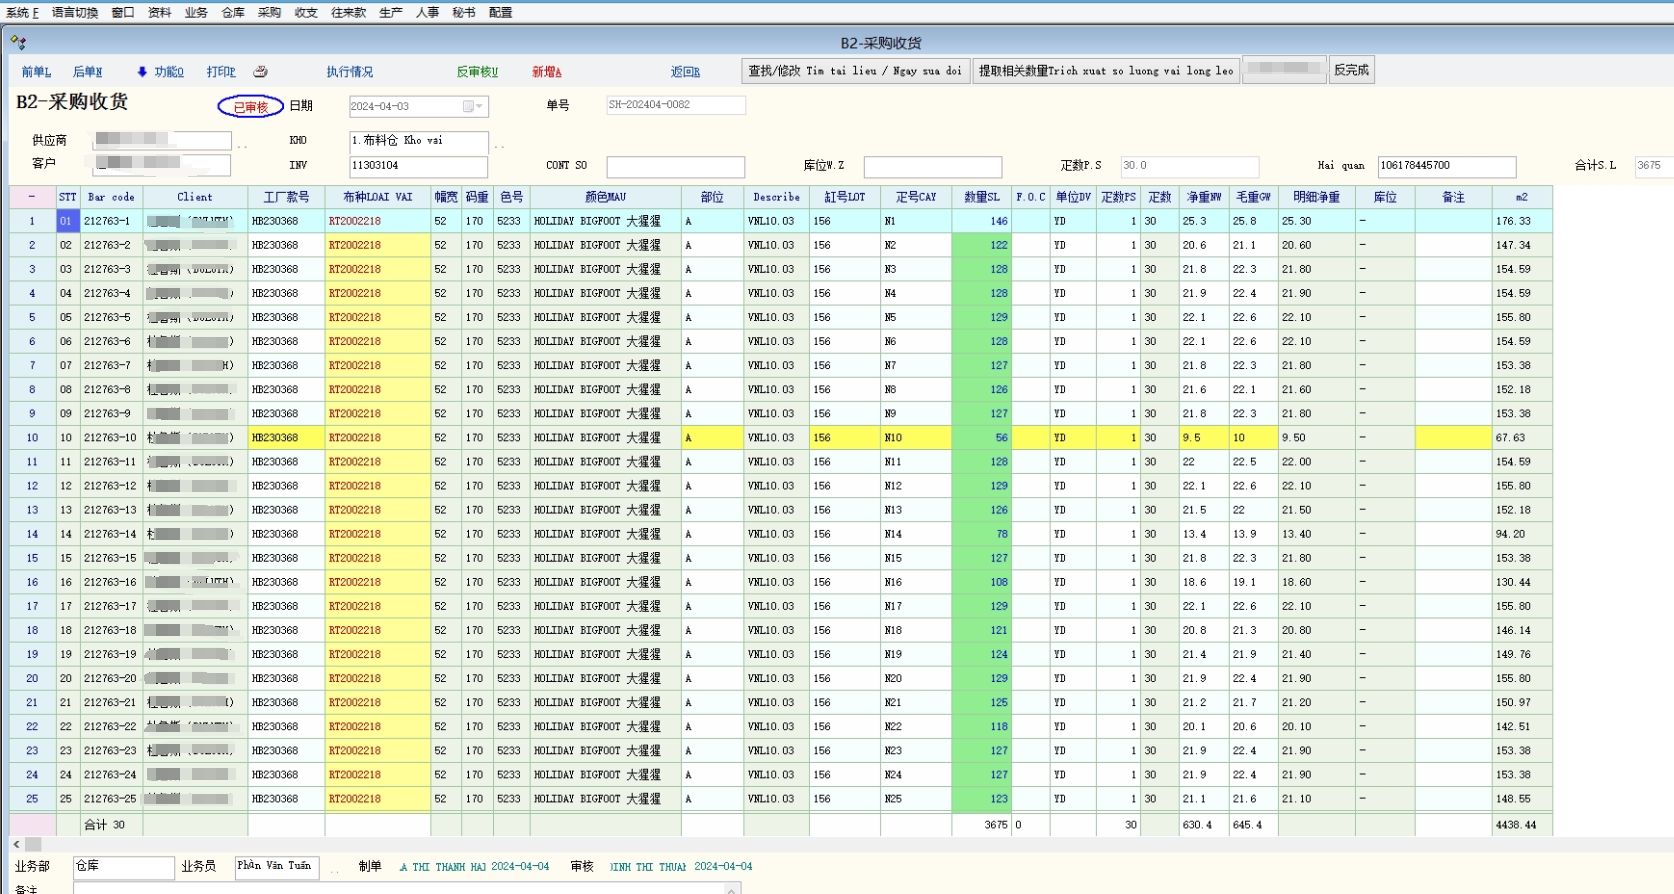The image size is (1674, 894).
Task: Click the lookup dots beside 供应商 field
Action: [242, 145]
